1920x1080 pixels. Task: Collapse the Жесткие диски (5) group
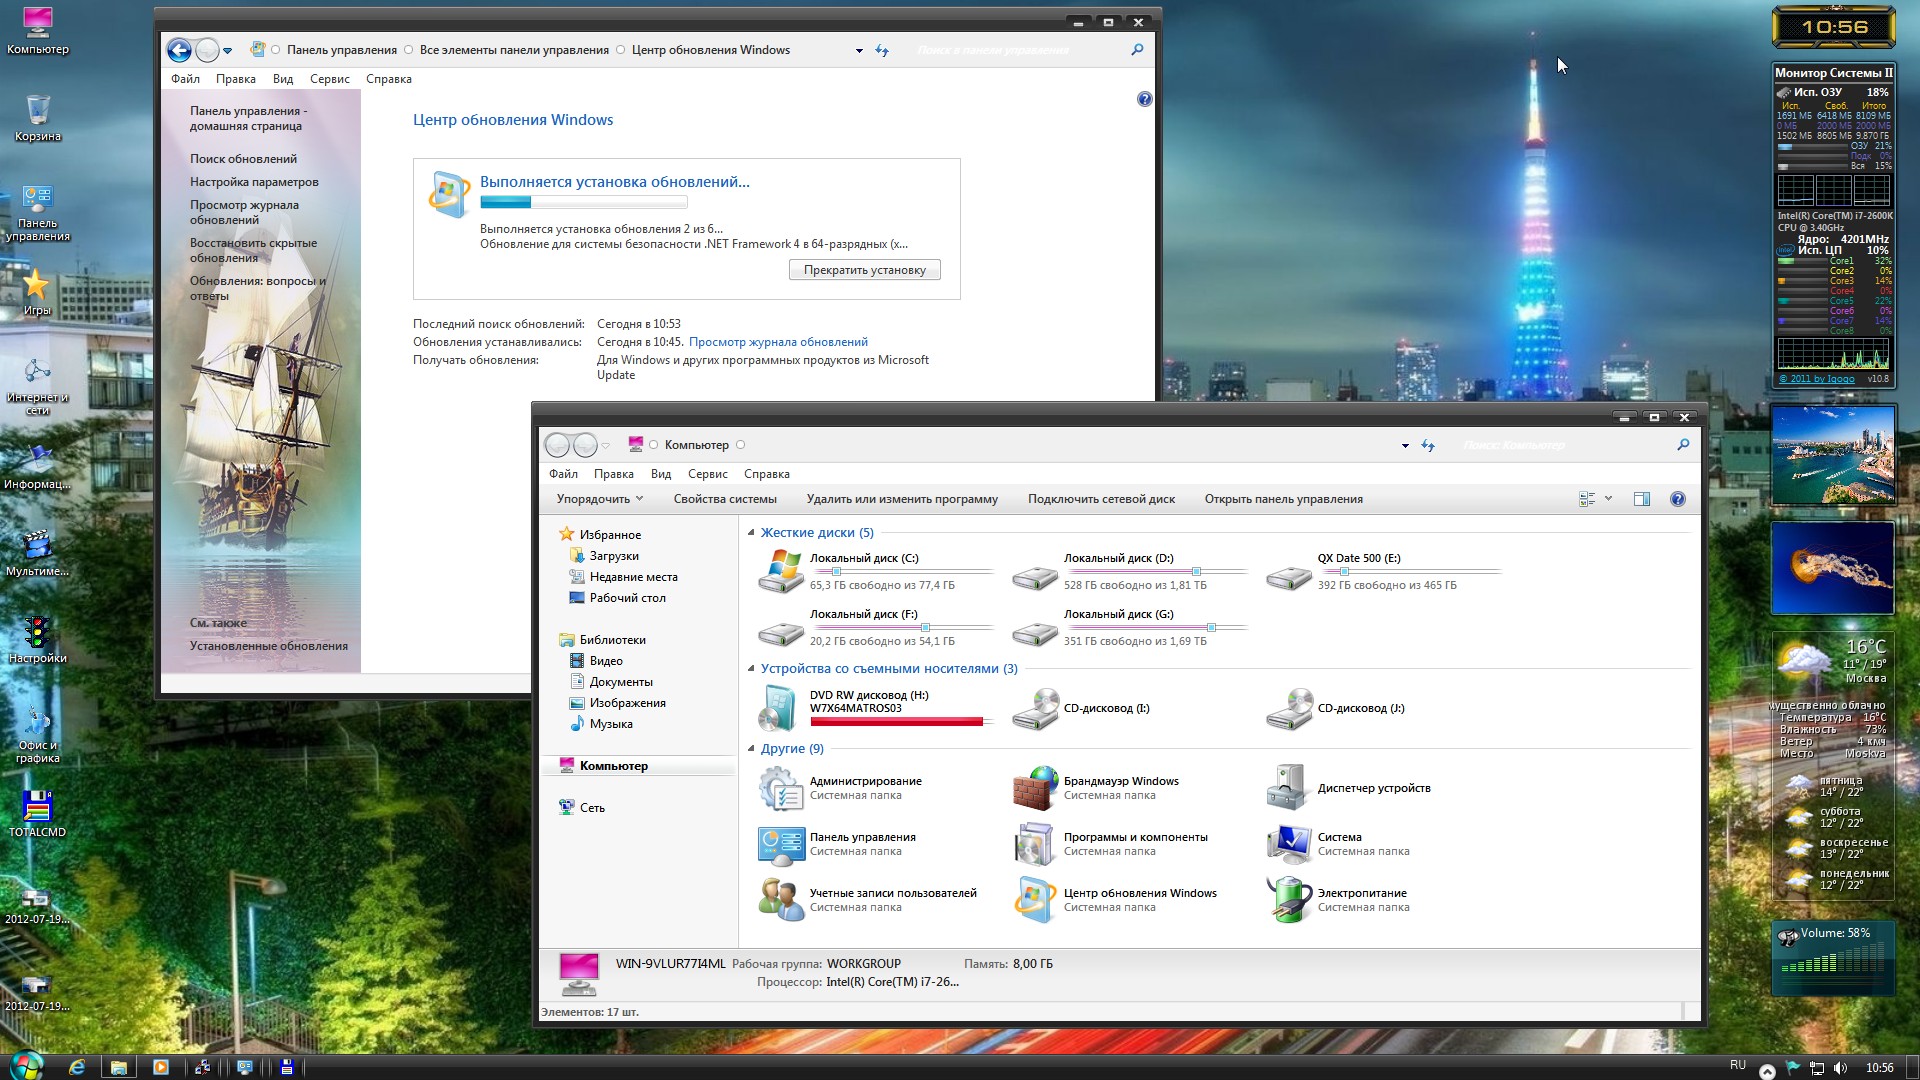751,533
